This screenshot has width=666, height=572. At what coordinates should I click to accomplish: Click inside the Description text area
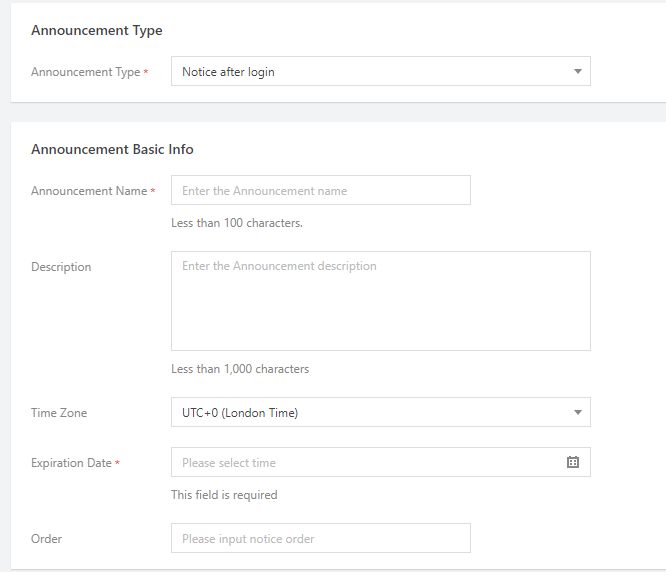pos(380,301)
